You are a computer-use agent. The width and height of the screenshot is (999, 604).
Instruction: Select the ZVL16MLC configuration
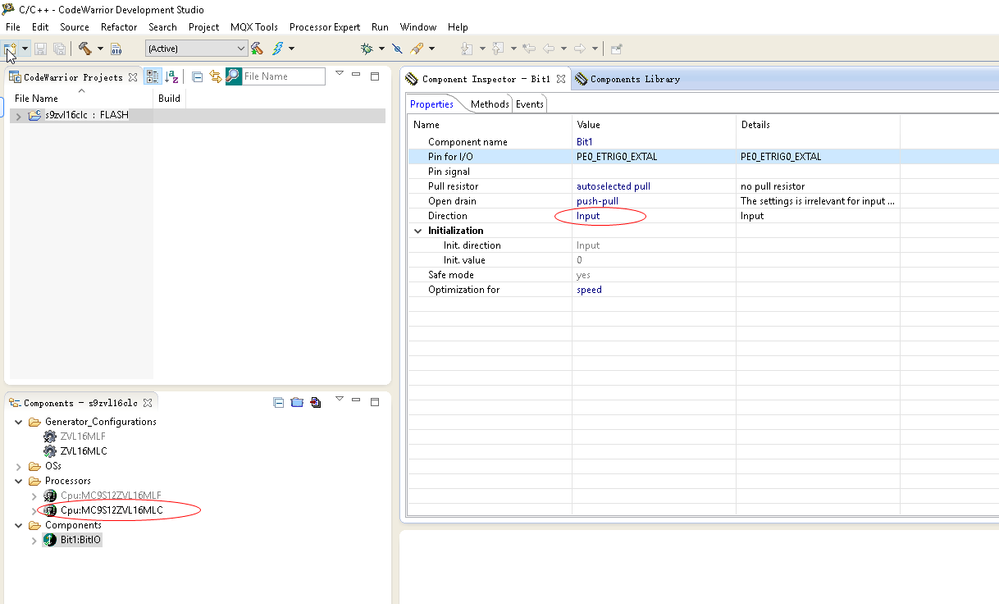point(83,451)
